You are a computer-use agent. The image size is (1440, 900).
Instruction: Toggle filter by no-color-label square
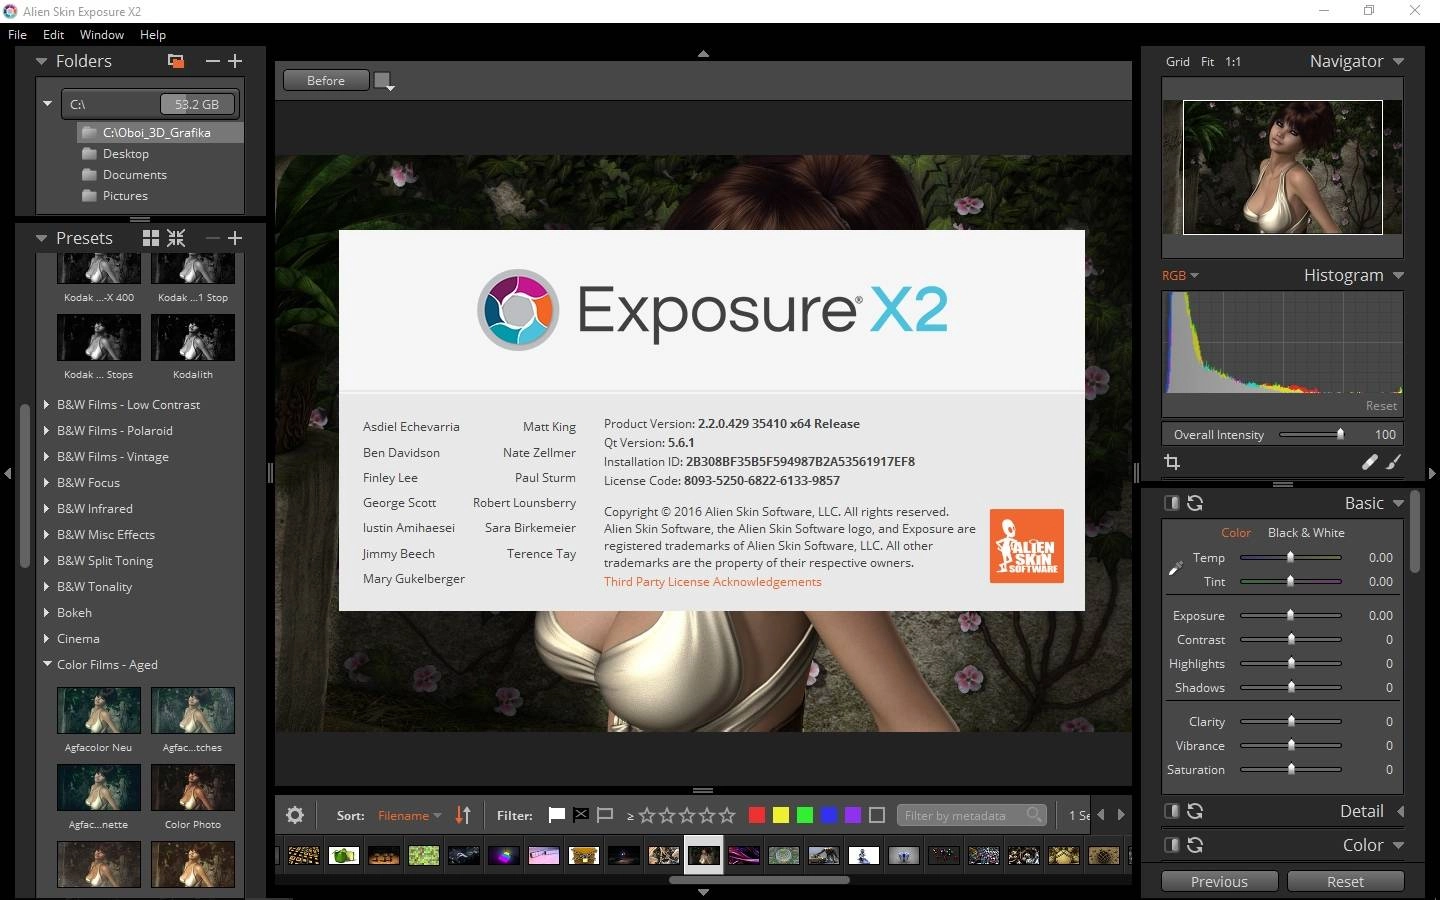pyautogui.click(x=877, y=815)
